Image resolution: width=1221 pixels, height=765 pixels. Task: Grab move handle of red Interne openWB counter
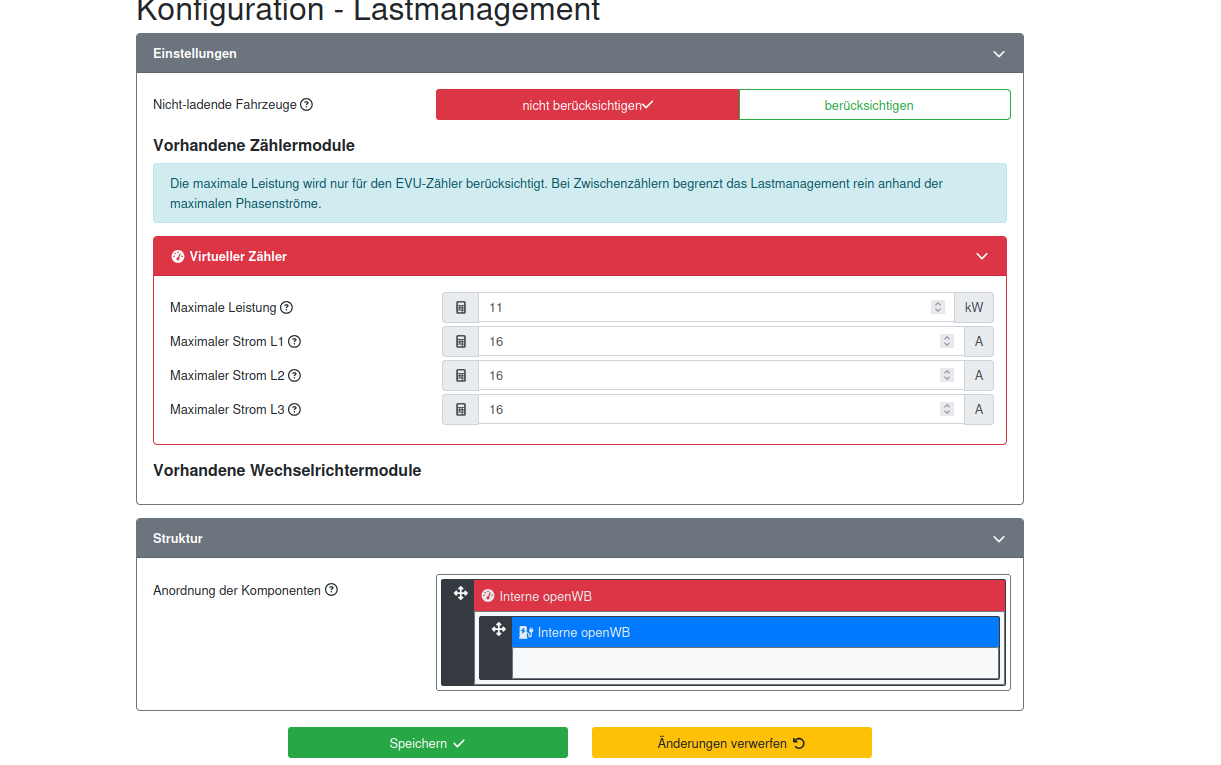pos(460,593)
